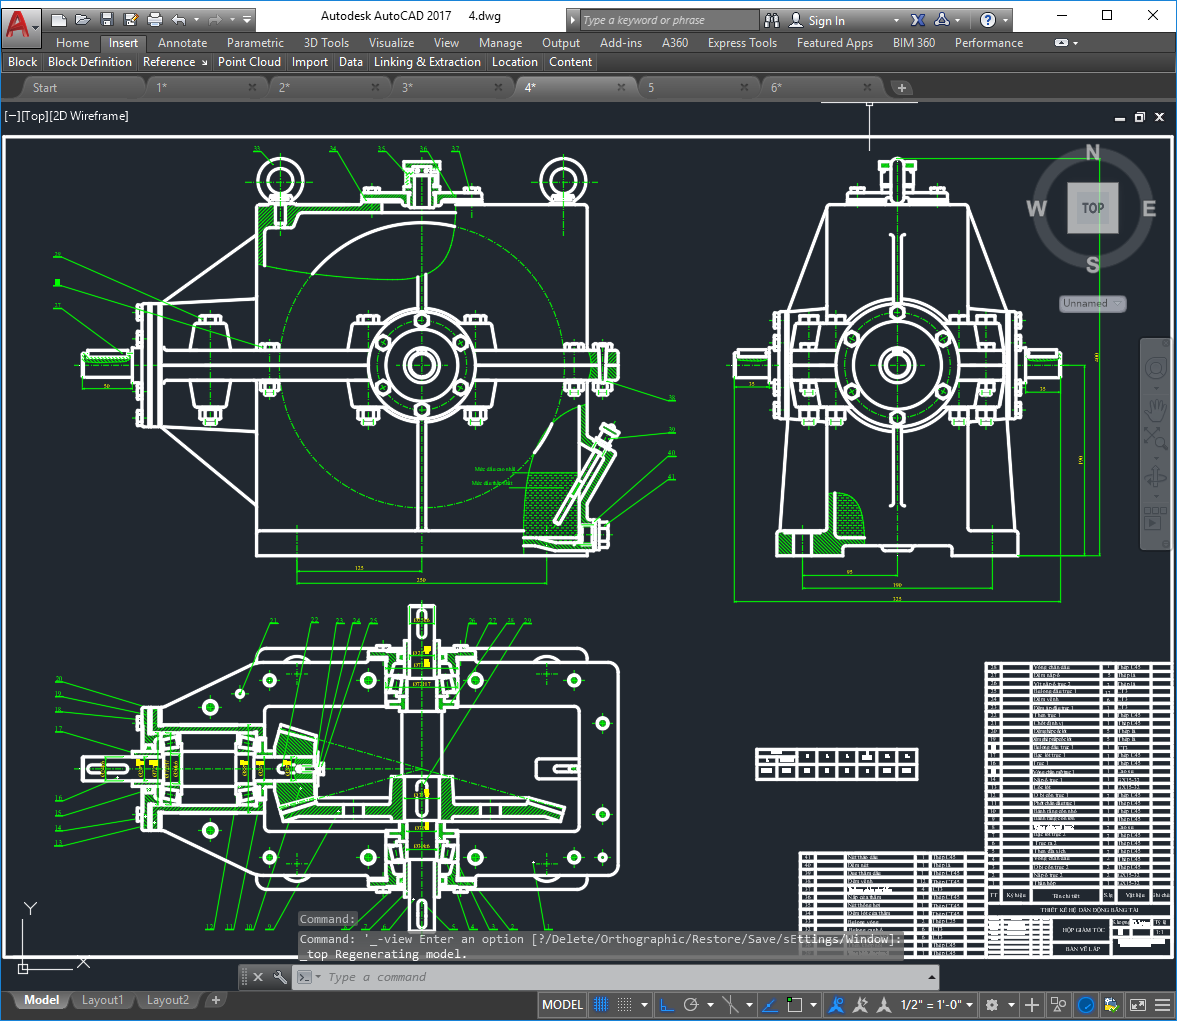Click the MODEL button in status bar
The height and width of the screenshot is (1021, 1177).
coord(562,1005)
